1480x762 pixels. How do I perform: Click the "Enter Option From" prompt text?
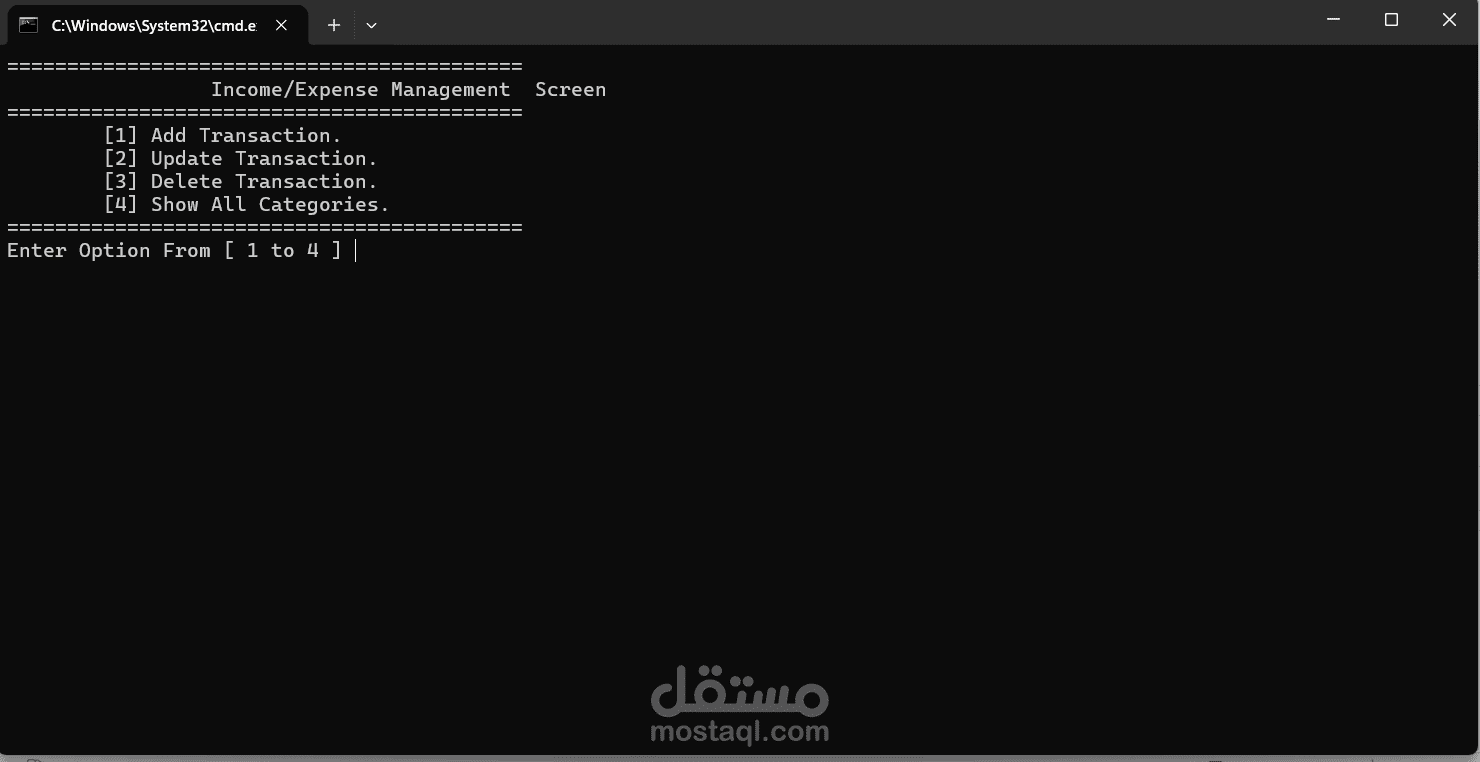pos(109,250)
